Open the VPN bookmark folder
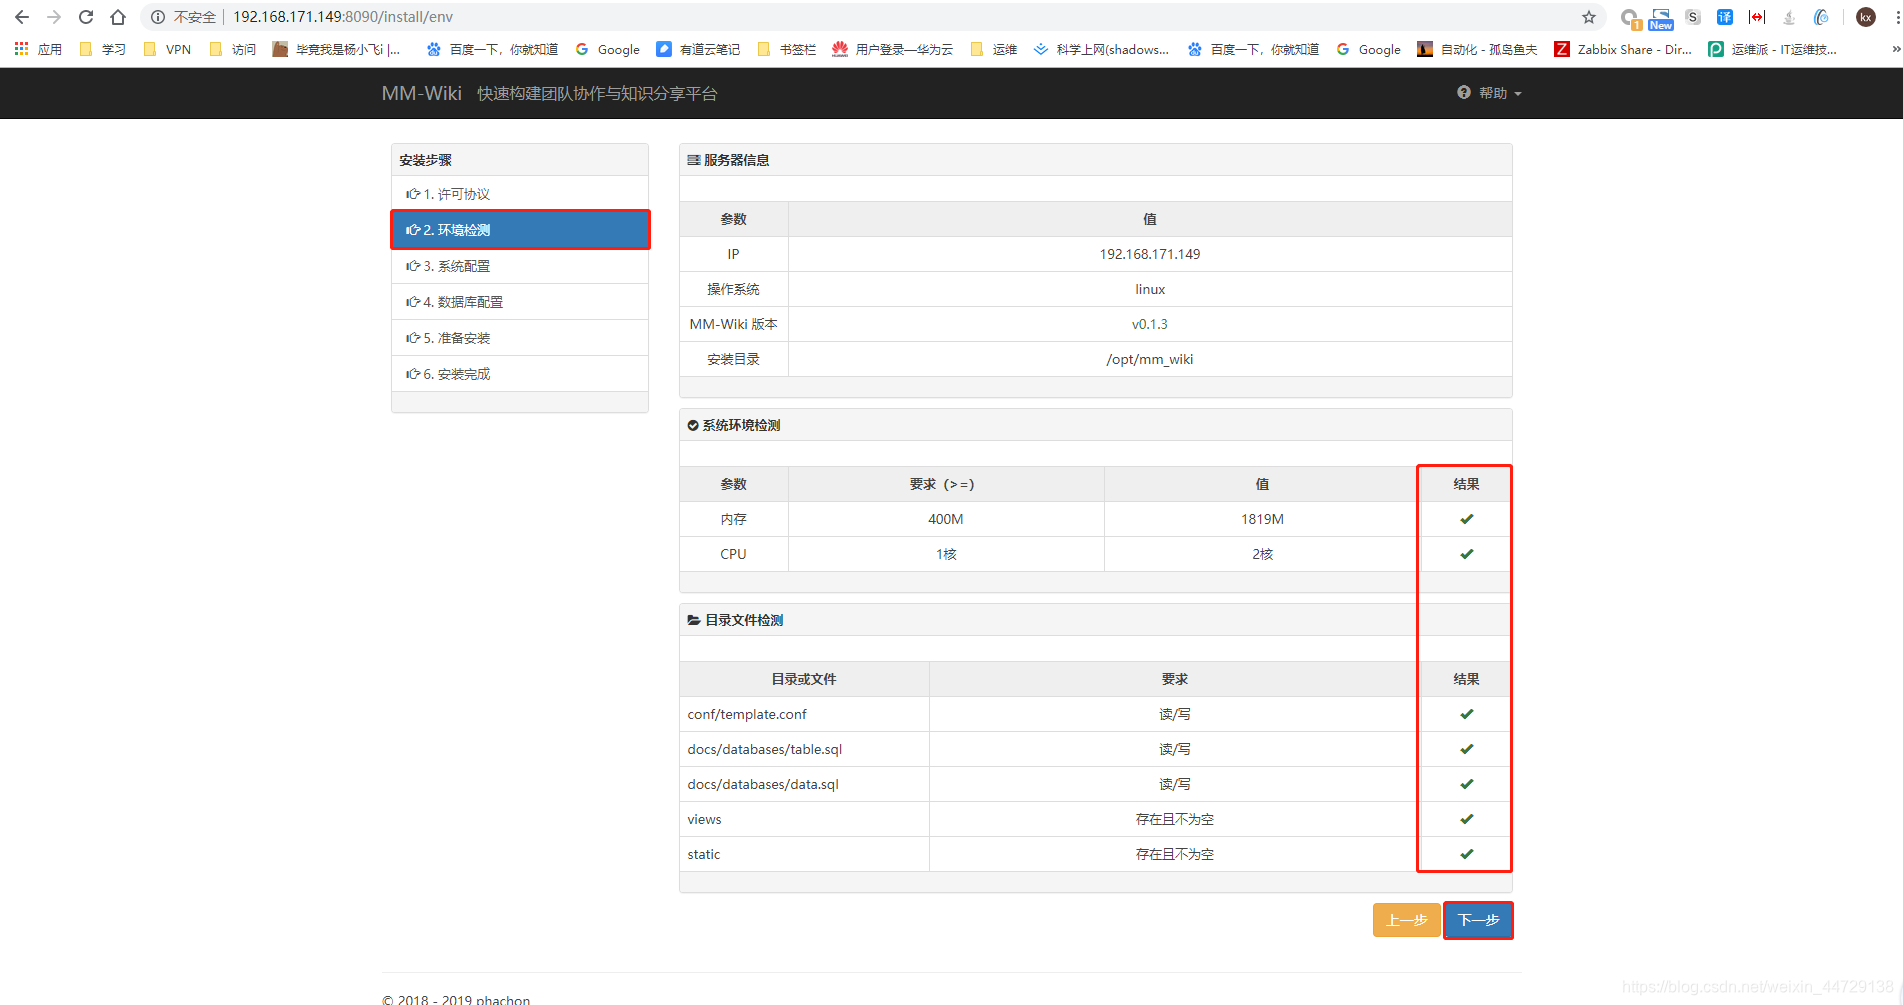The width and height of the screenshot is (1903, 1005). (167, 49)
